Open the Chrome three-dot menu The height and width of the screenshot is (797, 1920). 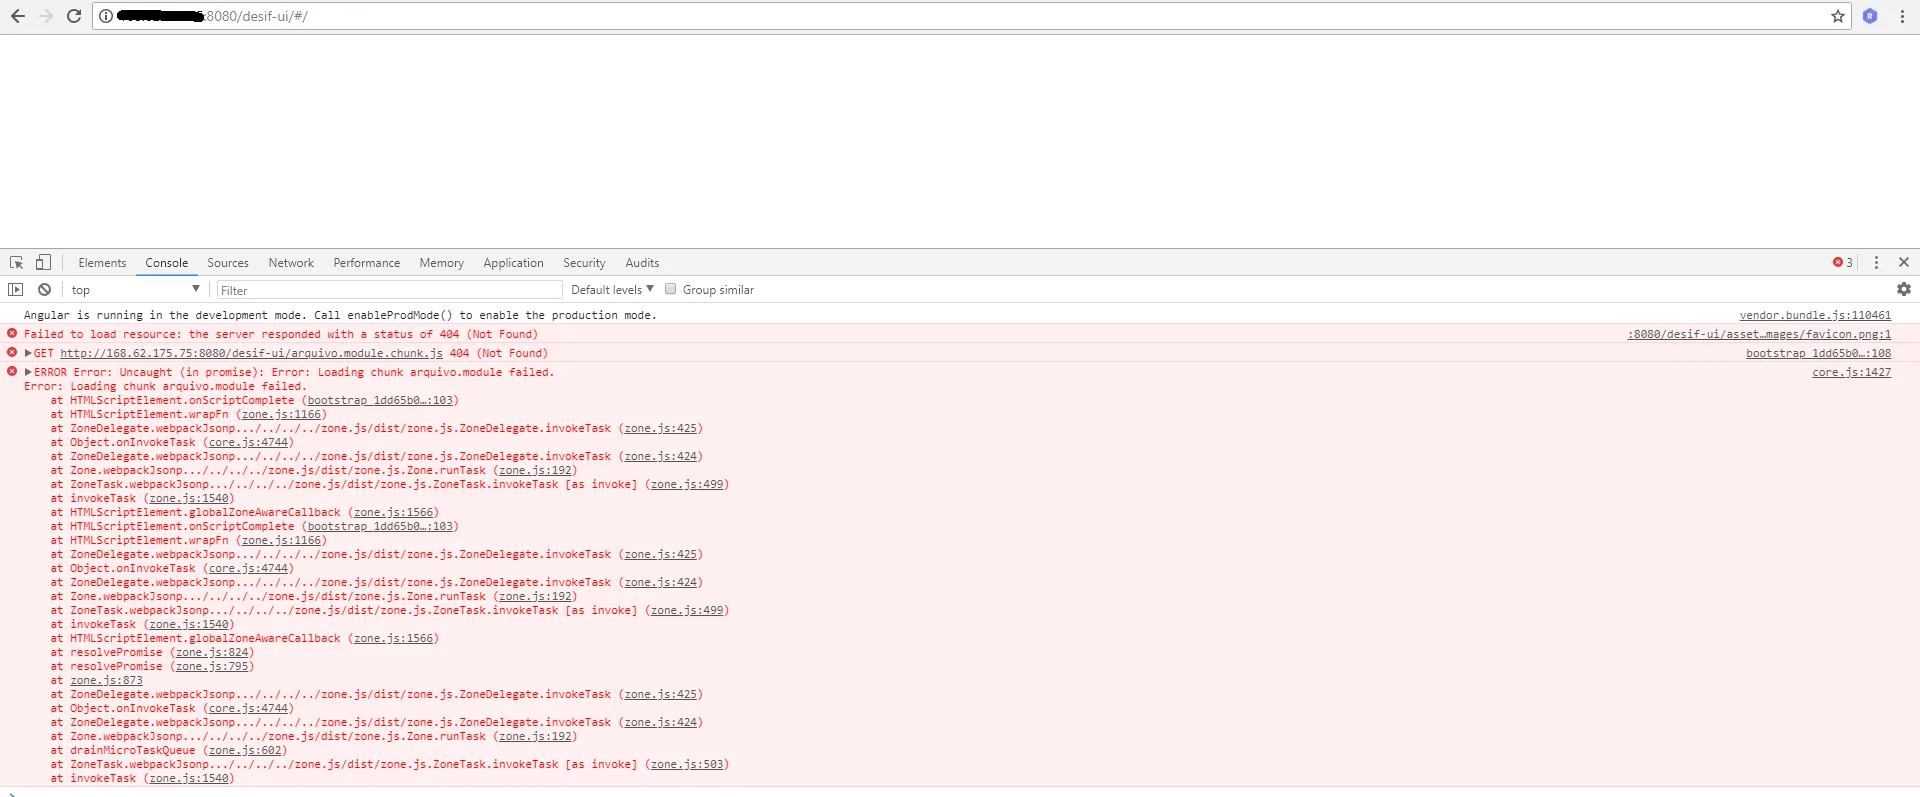pos(1901,16)
